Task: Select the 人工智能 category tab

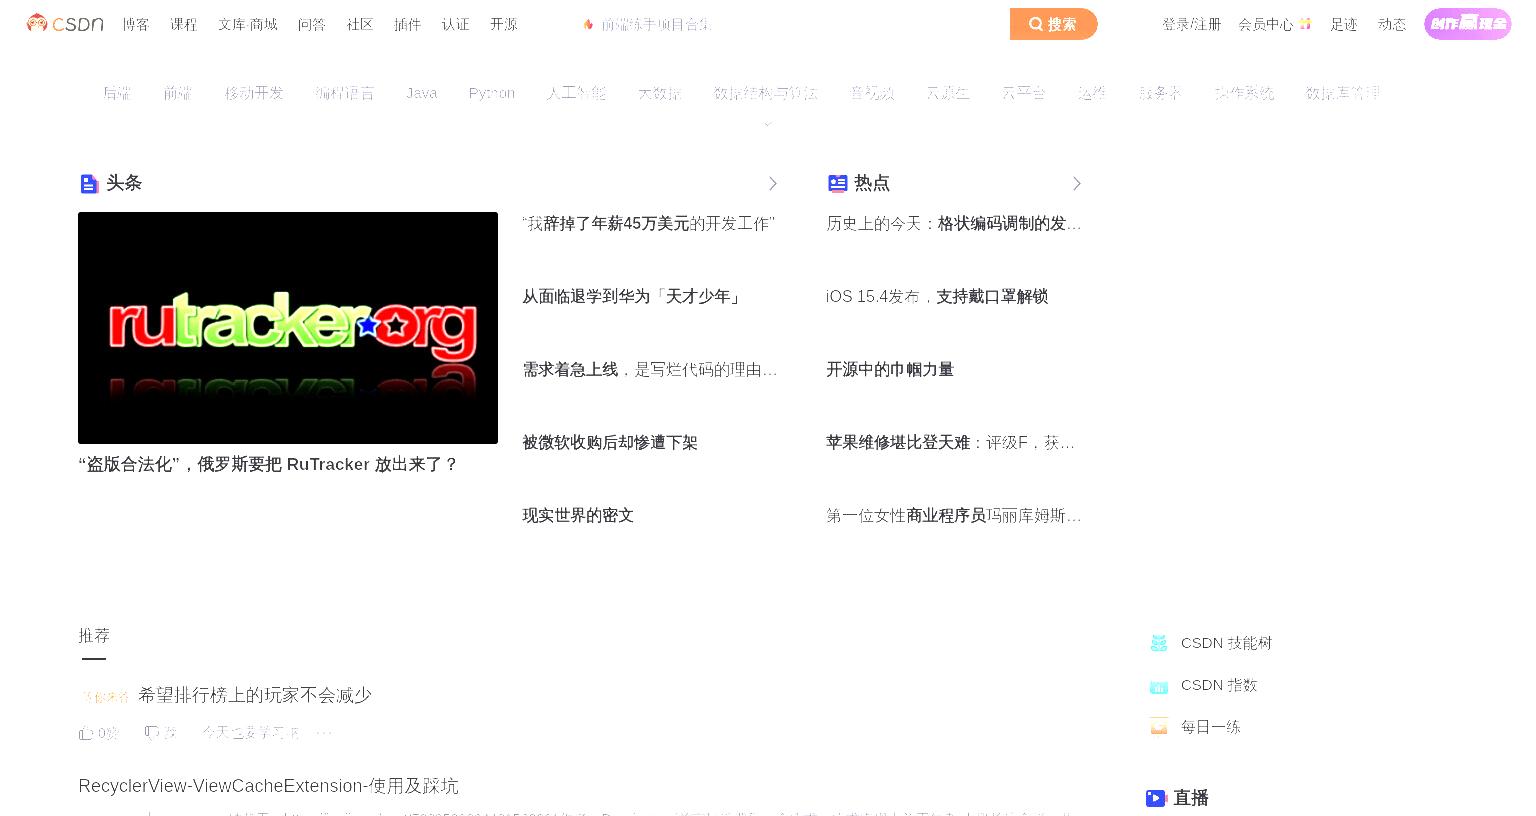Action: tap(577, 93)
